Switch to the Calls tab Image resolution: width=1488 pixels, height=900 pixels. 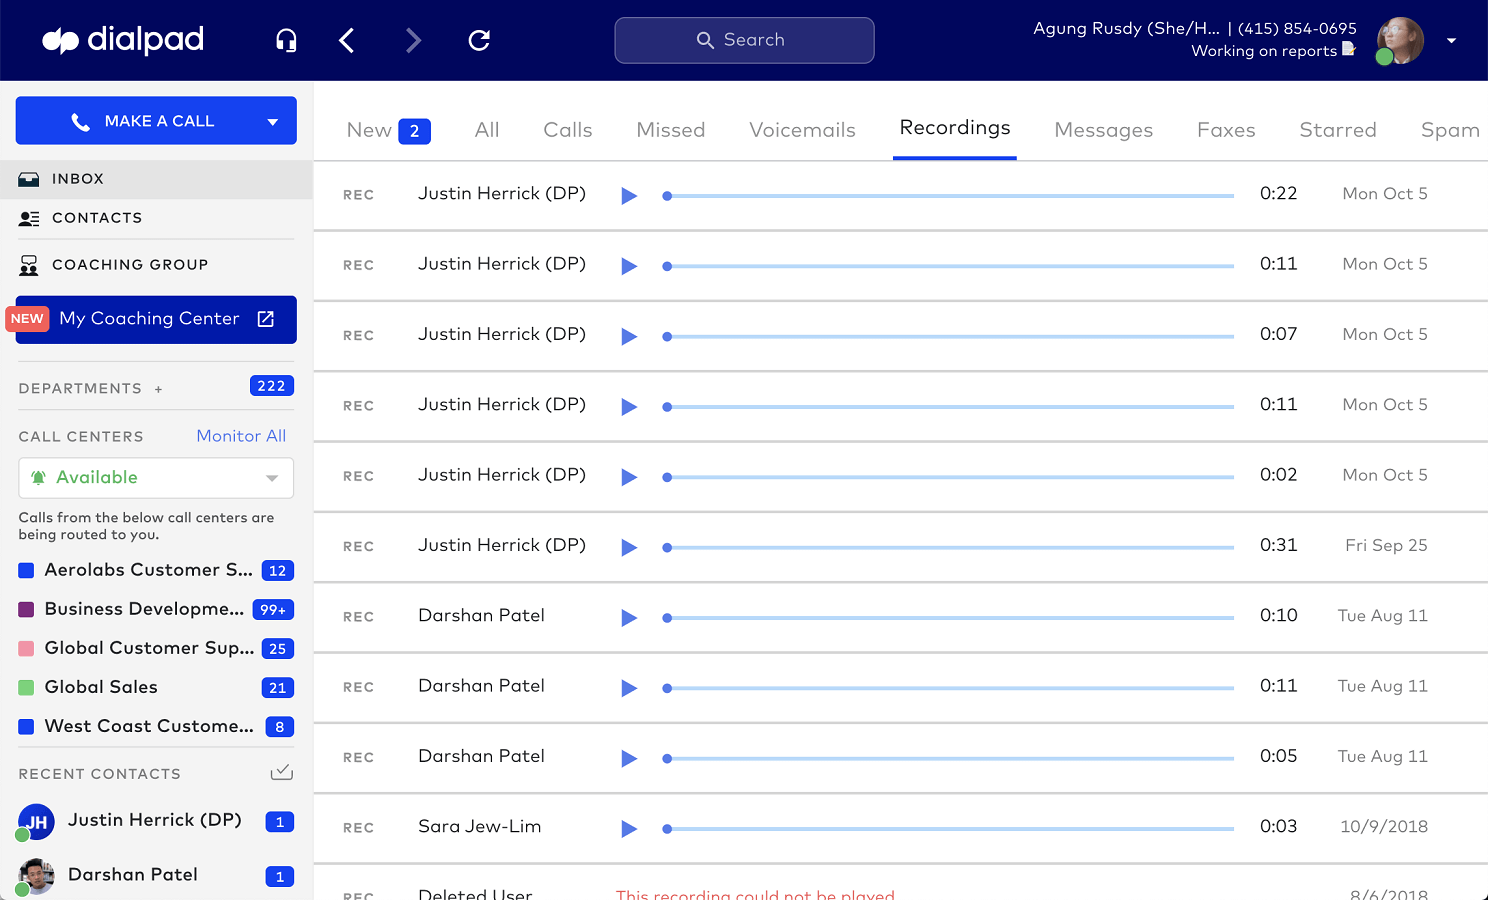(568, 130)
